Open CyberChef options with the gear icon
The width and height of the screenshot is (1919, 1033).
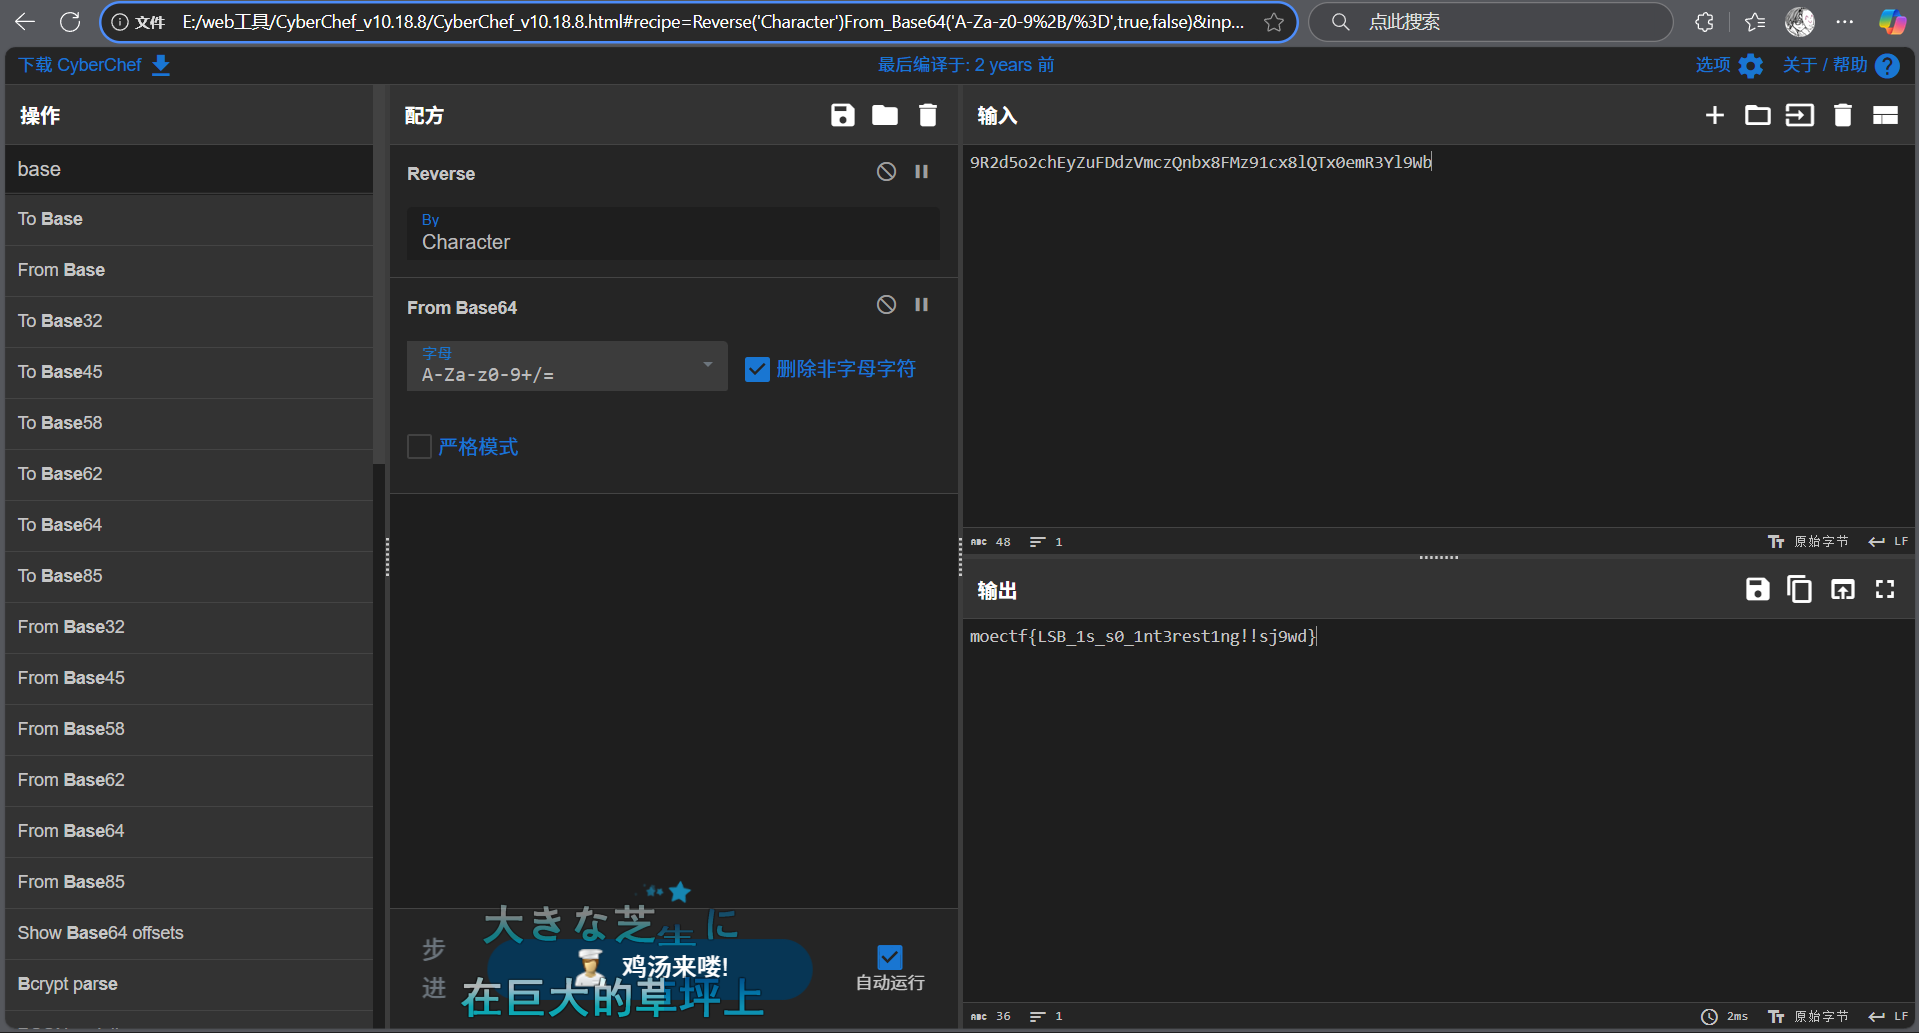point(1751,65)
